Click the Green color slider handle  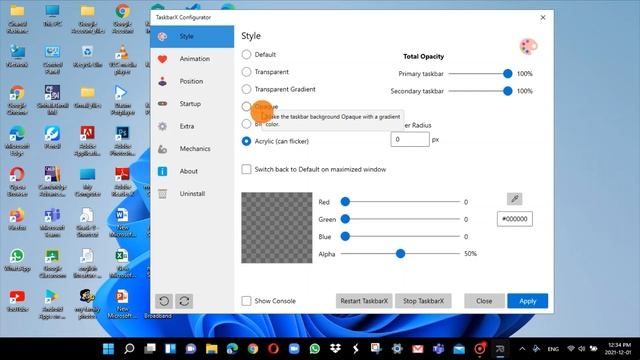coord(345,219)
